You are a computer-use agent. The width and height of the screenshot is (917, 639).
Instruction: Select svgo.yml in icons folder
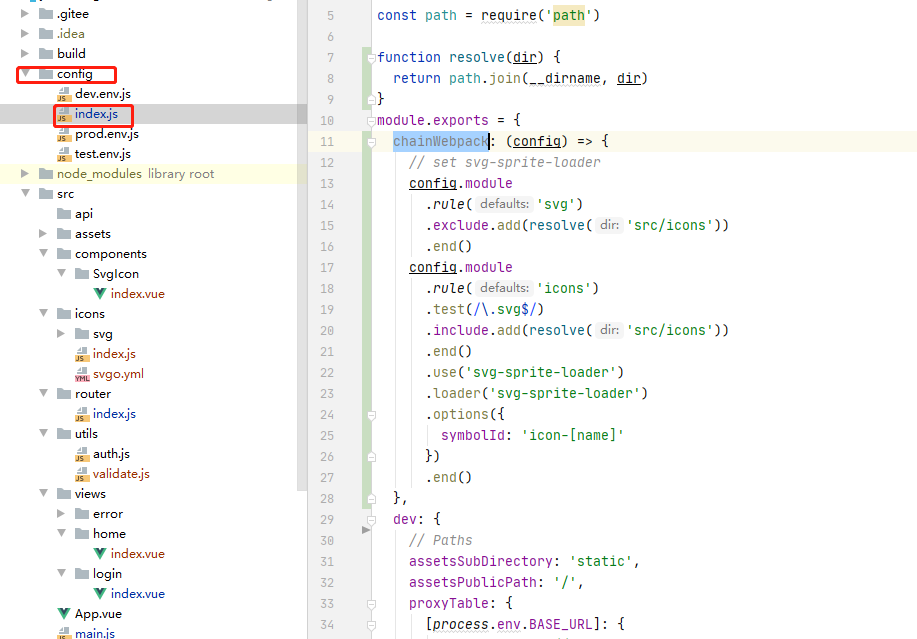coord(118,374)
